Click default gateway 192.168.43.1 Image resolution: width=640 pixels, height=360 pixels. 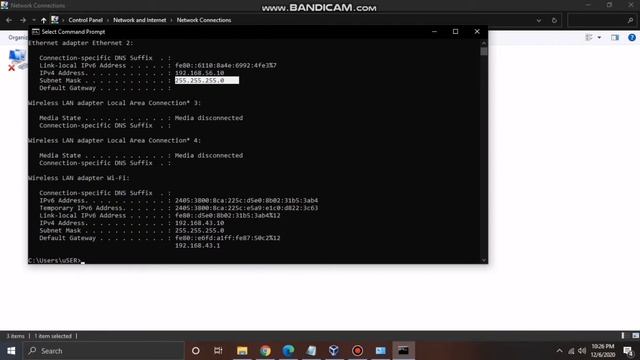coord(197,245)
